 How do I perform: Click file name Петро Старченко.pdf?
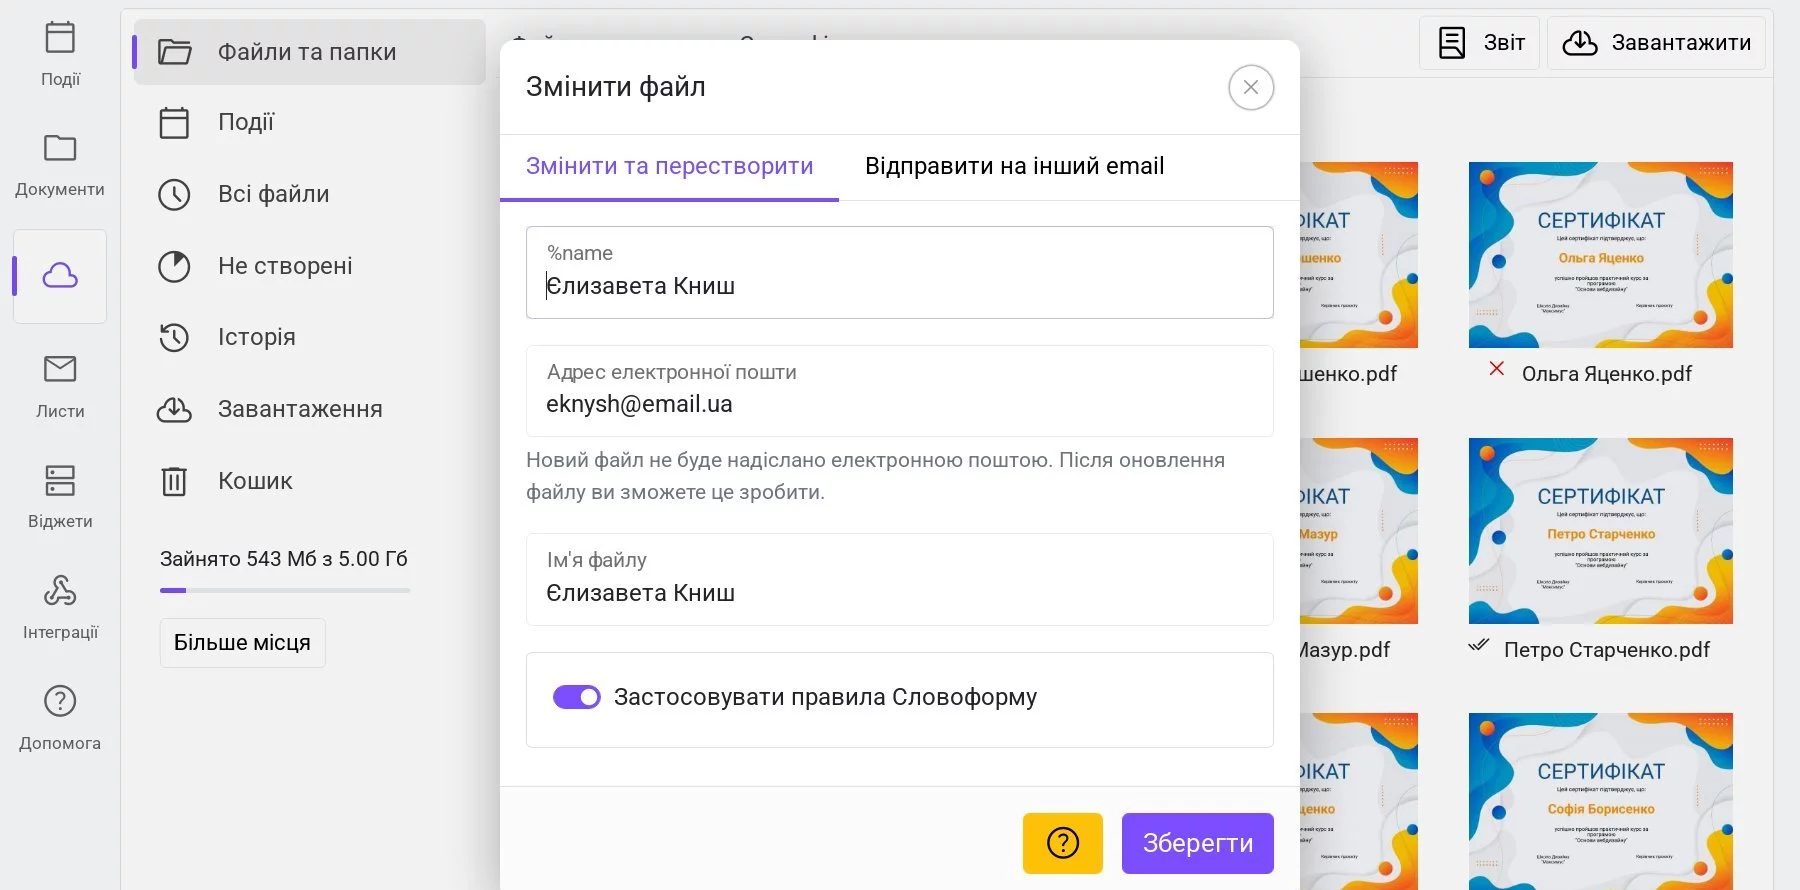pyautogui.click(x=1607, y=650)
